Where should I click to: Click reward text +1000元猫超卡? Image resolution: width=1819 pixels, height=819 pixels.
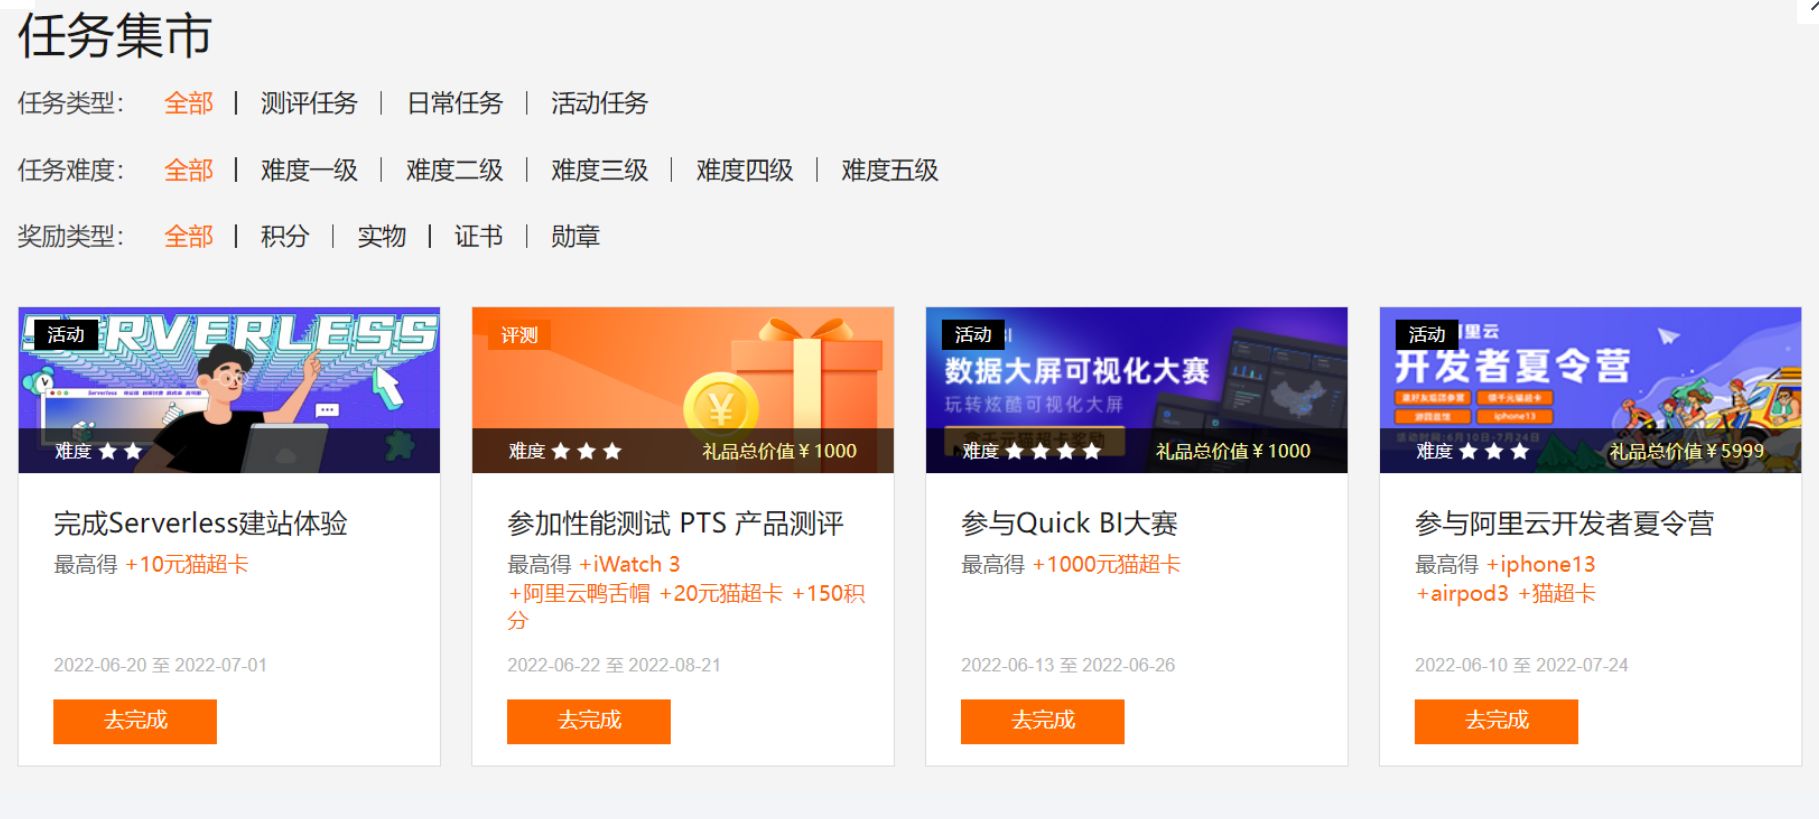[x=1107, y=564]
